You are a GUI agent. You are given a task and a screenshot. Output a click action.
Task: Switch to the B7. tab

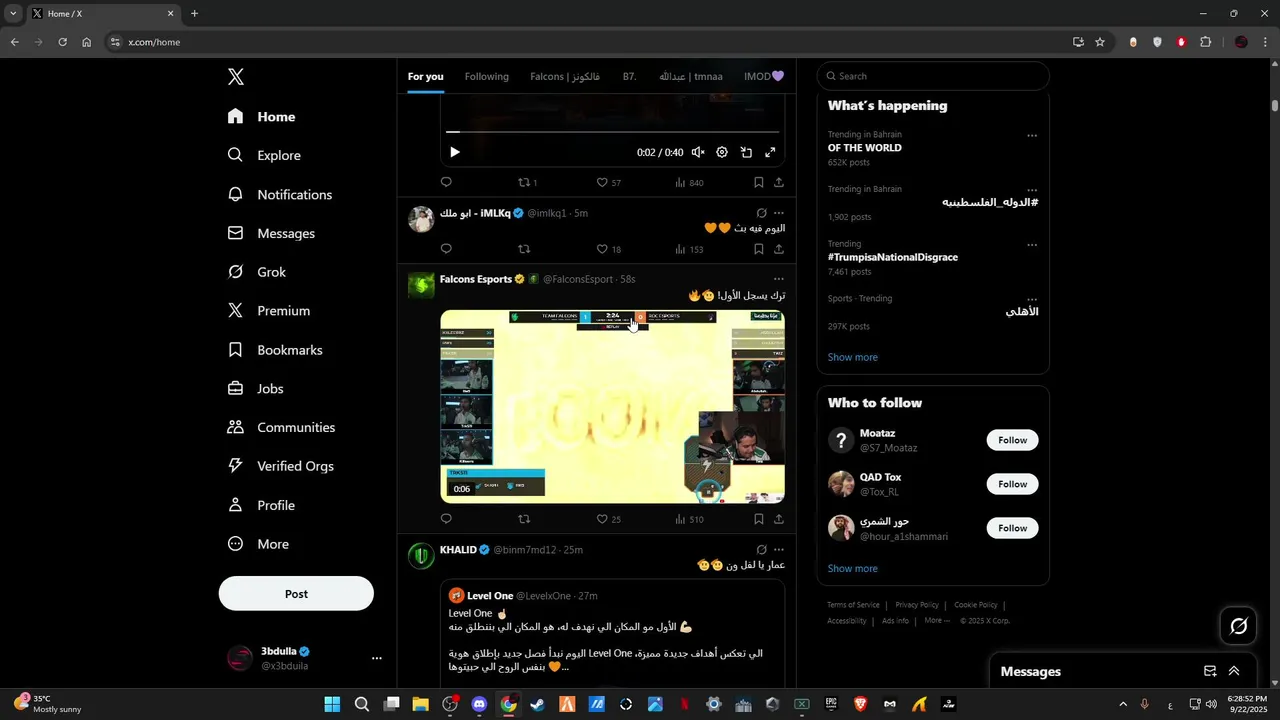630,77
